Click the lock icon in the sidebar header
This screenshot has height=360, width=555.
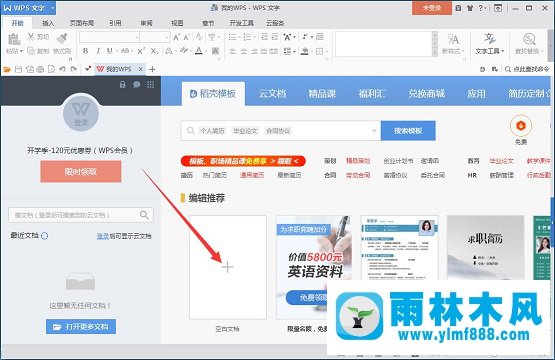coord(122,85)
